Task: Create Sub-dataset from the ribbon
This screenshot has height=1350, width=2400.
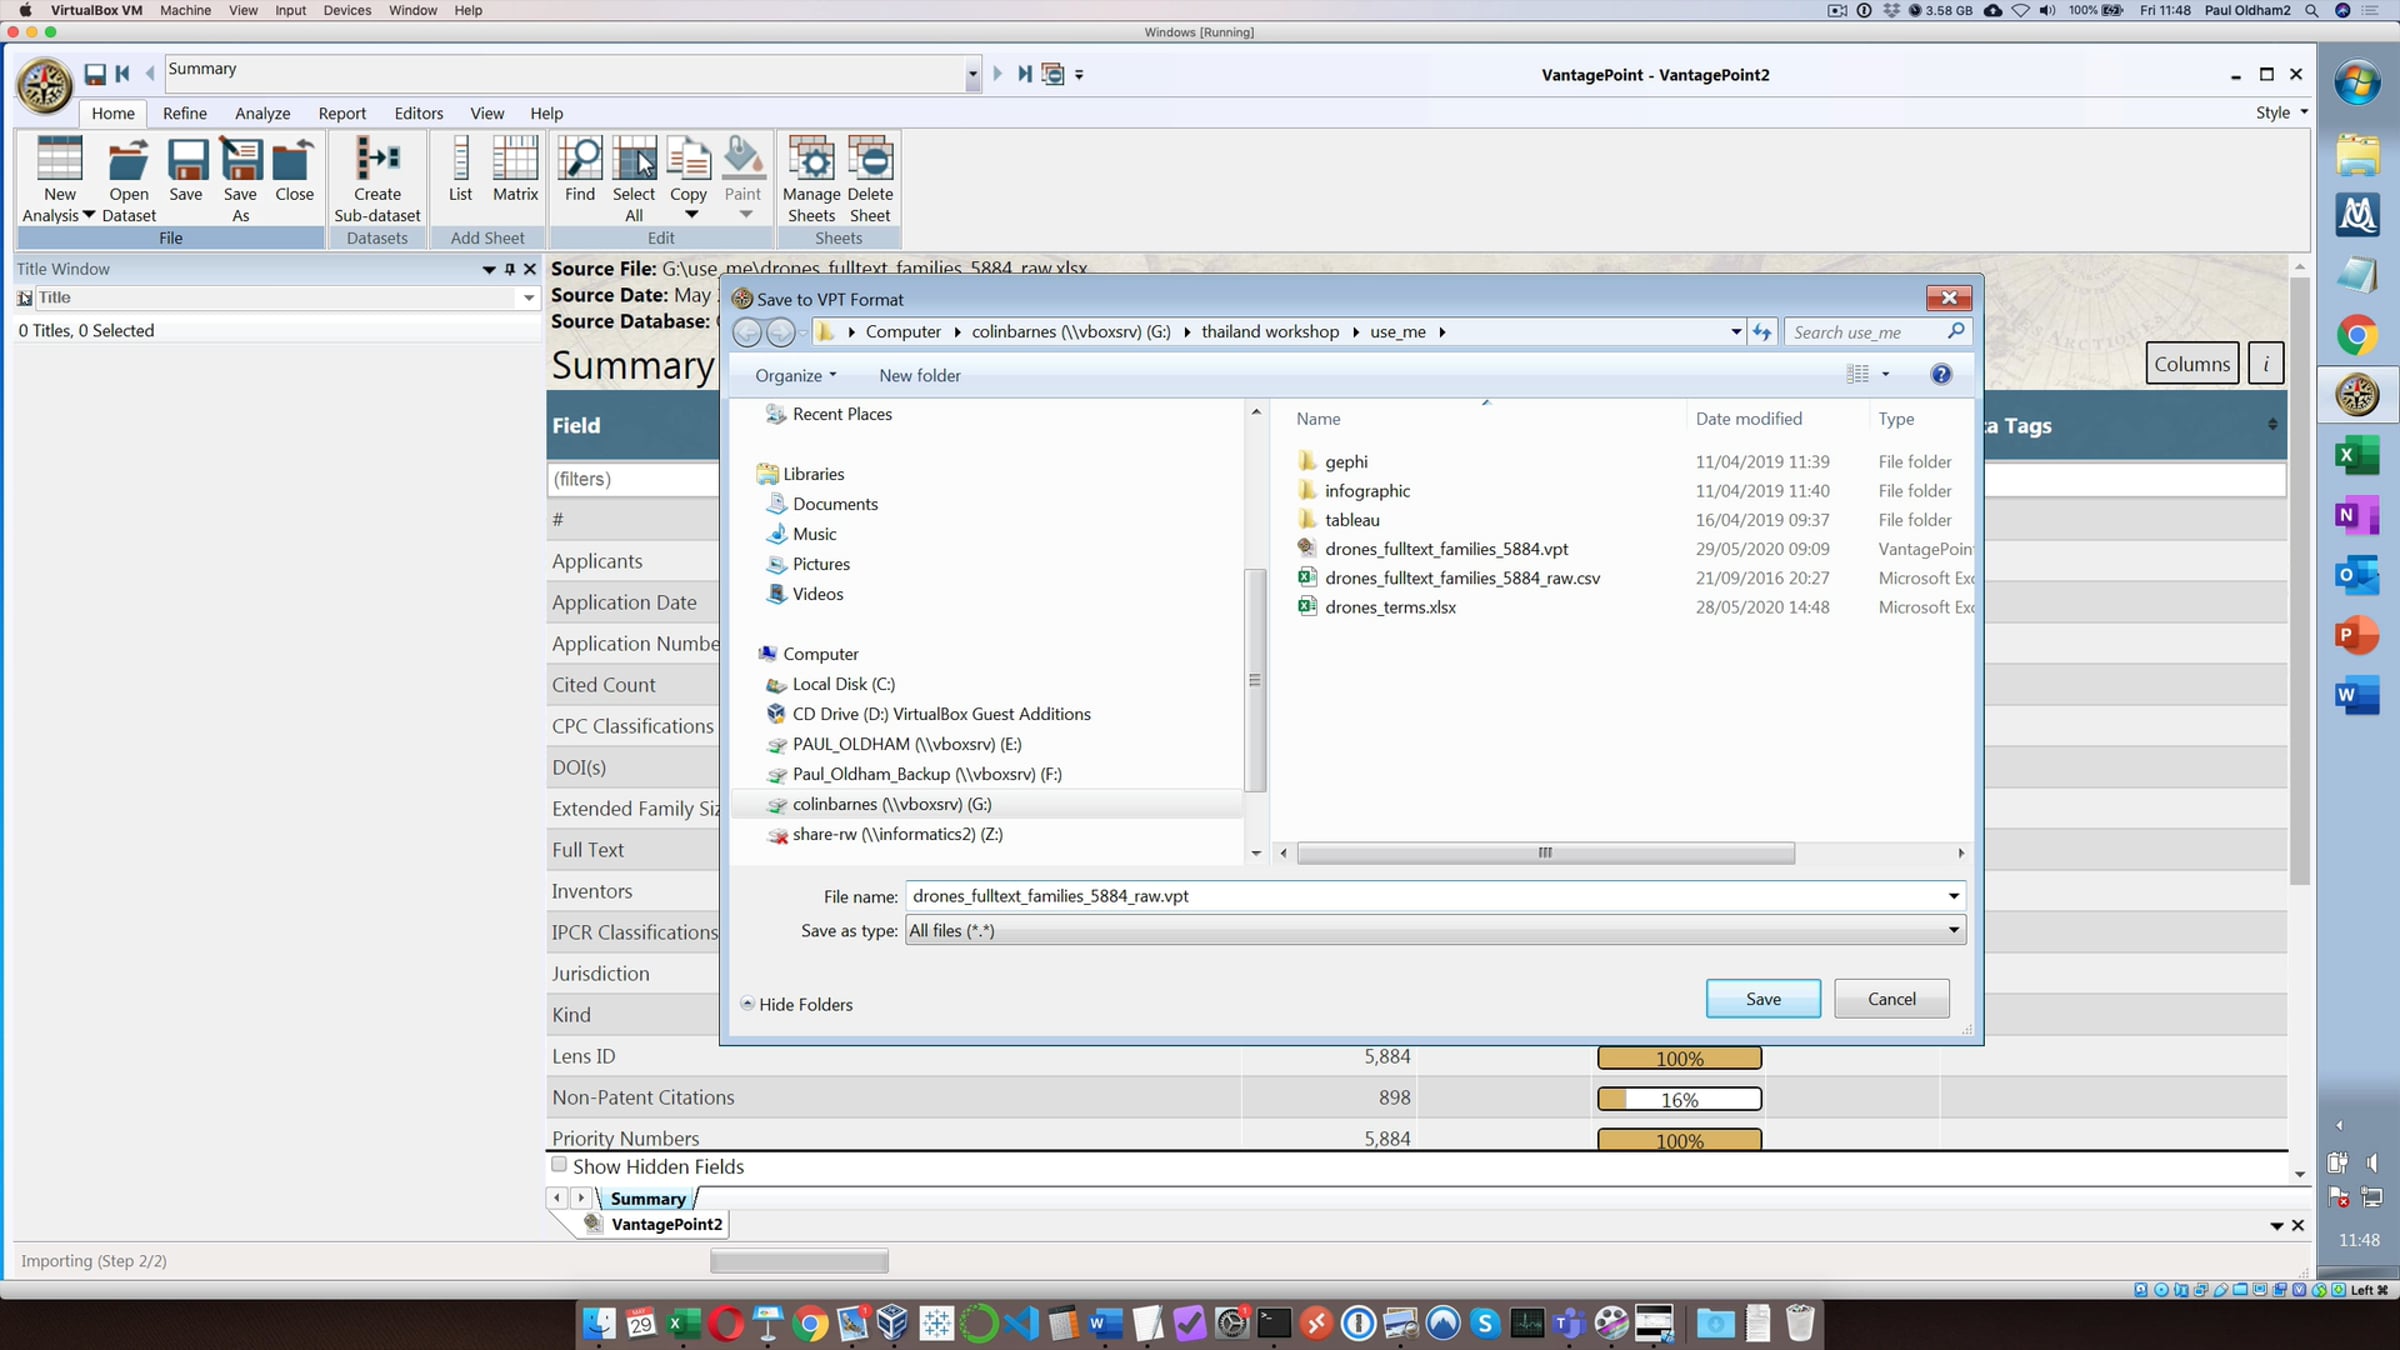Action: coord(377,180)
